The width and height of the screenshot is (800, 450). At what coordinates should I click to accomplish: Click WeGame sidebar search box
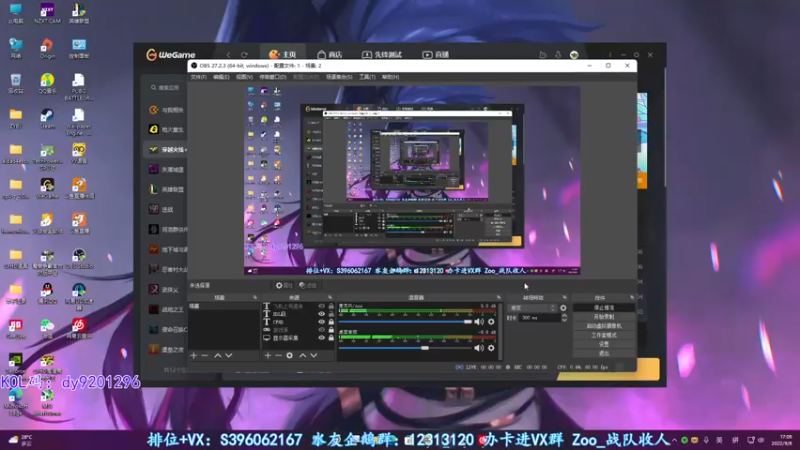(x=165, y=88)
